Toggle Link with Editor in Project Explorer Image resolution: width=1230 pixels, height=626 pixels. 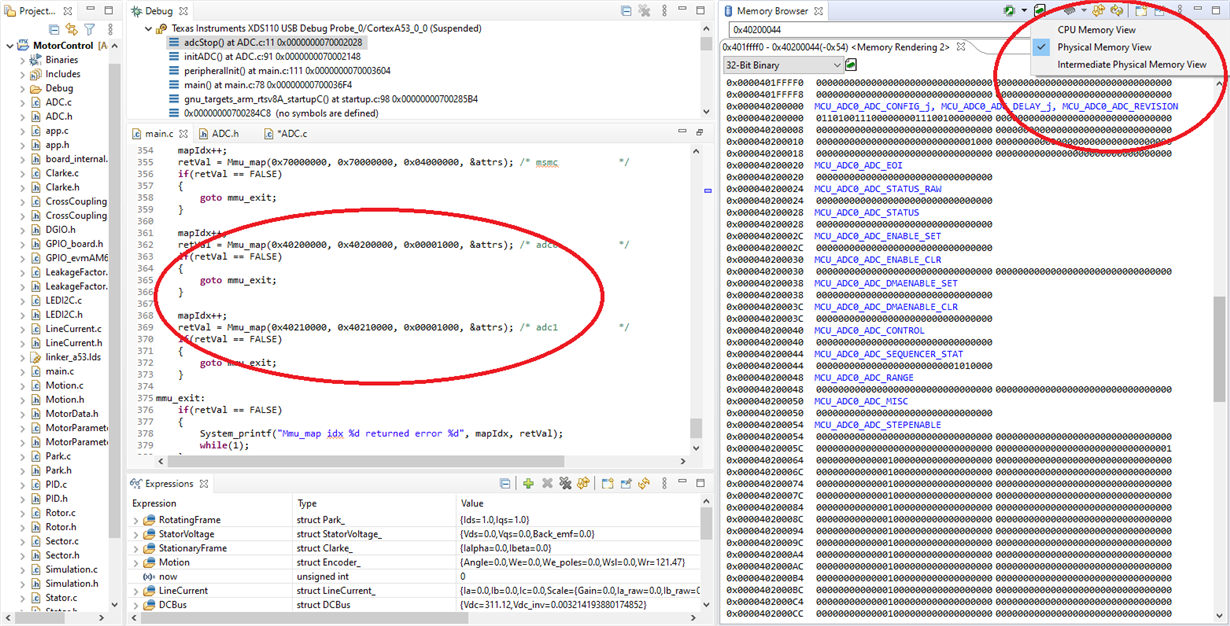coord(71,30)
